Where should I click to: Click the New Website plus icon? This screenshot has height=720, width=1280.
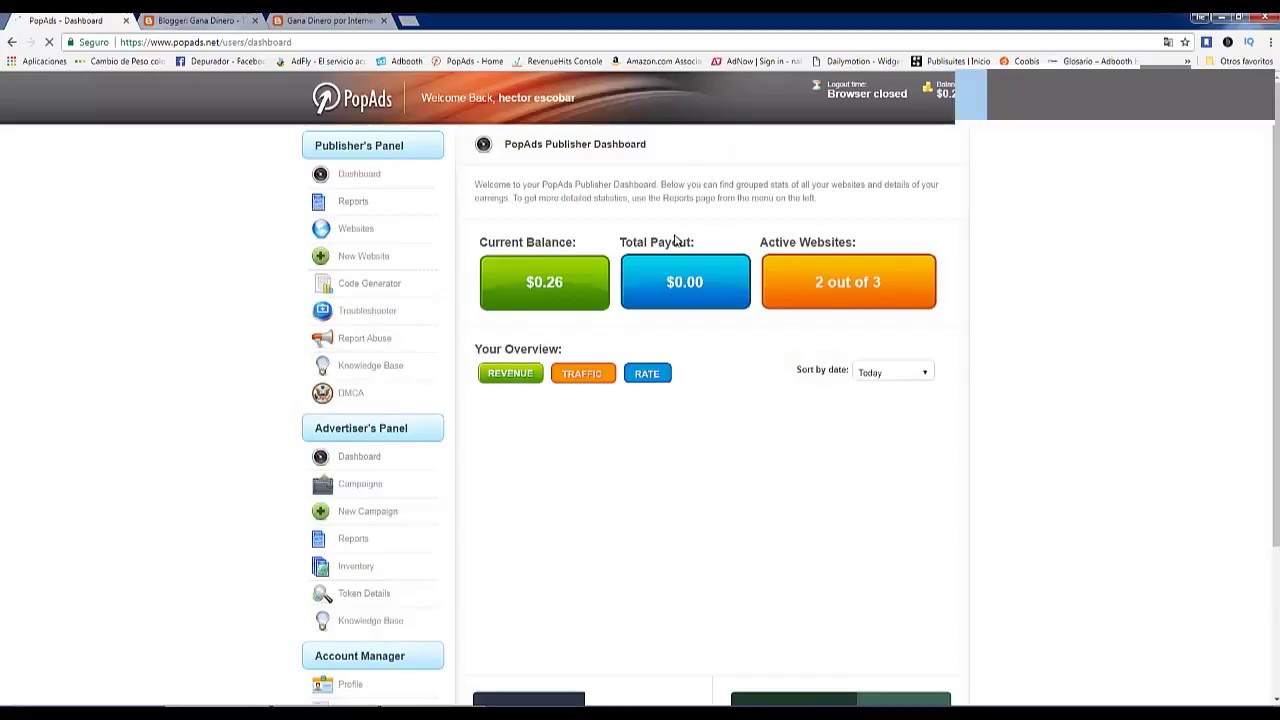pos(321,256)
